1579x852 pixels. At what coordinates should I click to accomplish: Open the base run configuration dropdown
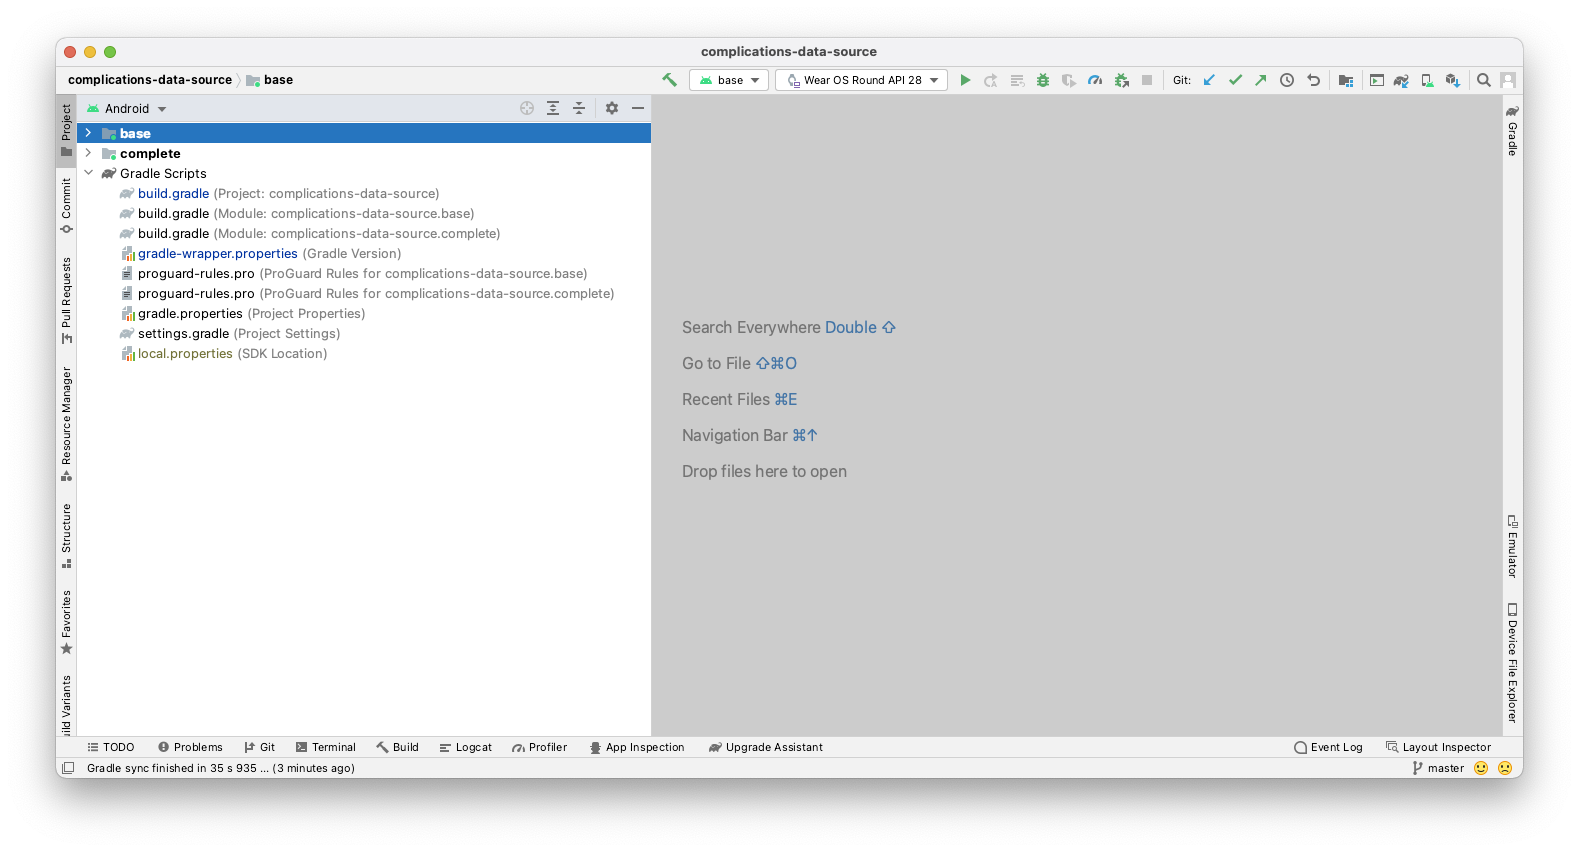[x=730, y=80]
